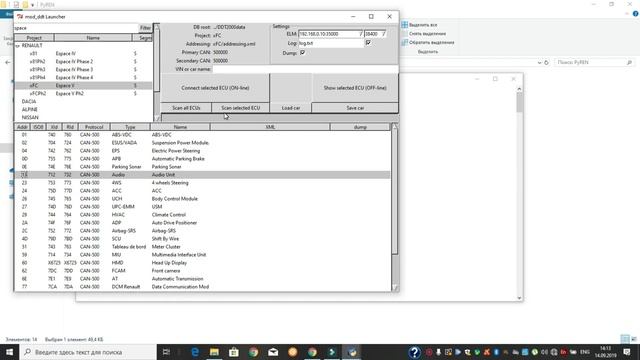Open the Windows Start menu
This screenshot has width=640, height=360.
point(9,352)
